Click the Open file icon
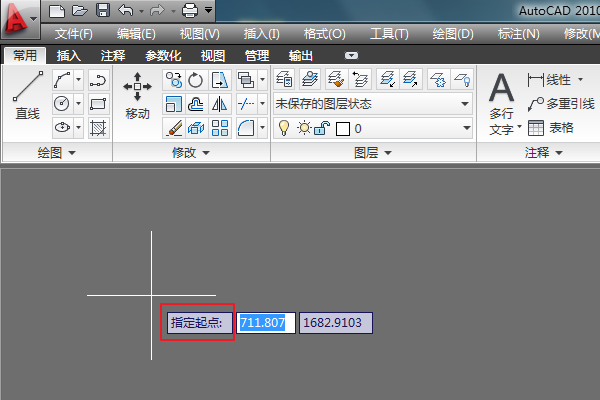This screenshot has width=600, height=400. [x=80, y=10]
